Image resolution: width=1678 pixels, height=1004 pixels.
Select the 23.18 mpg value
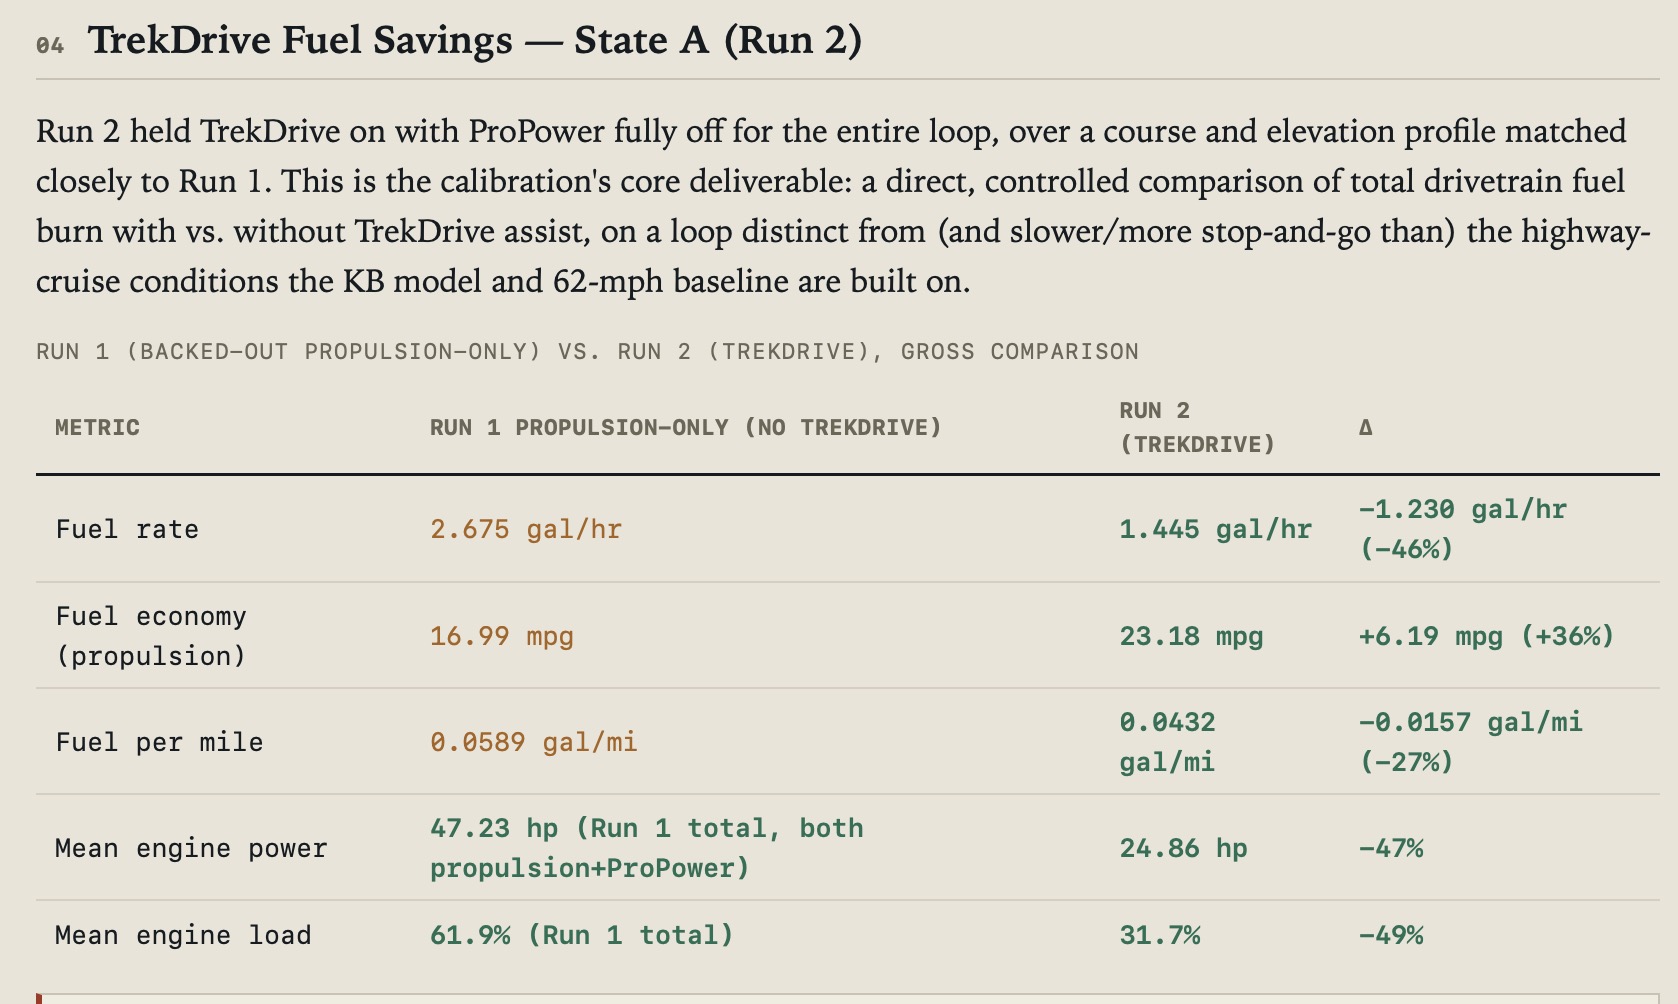pos(1191,636)
